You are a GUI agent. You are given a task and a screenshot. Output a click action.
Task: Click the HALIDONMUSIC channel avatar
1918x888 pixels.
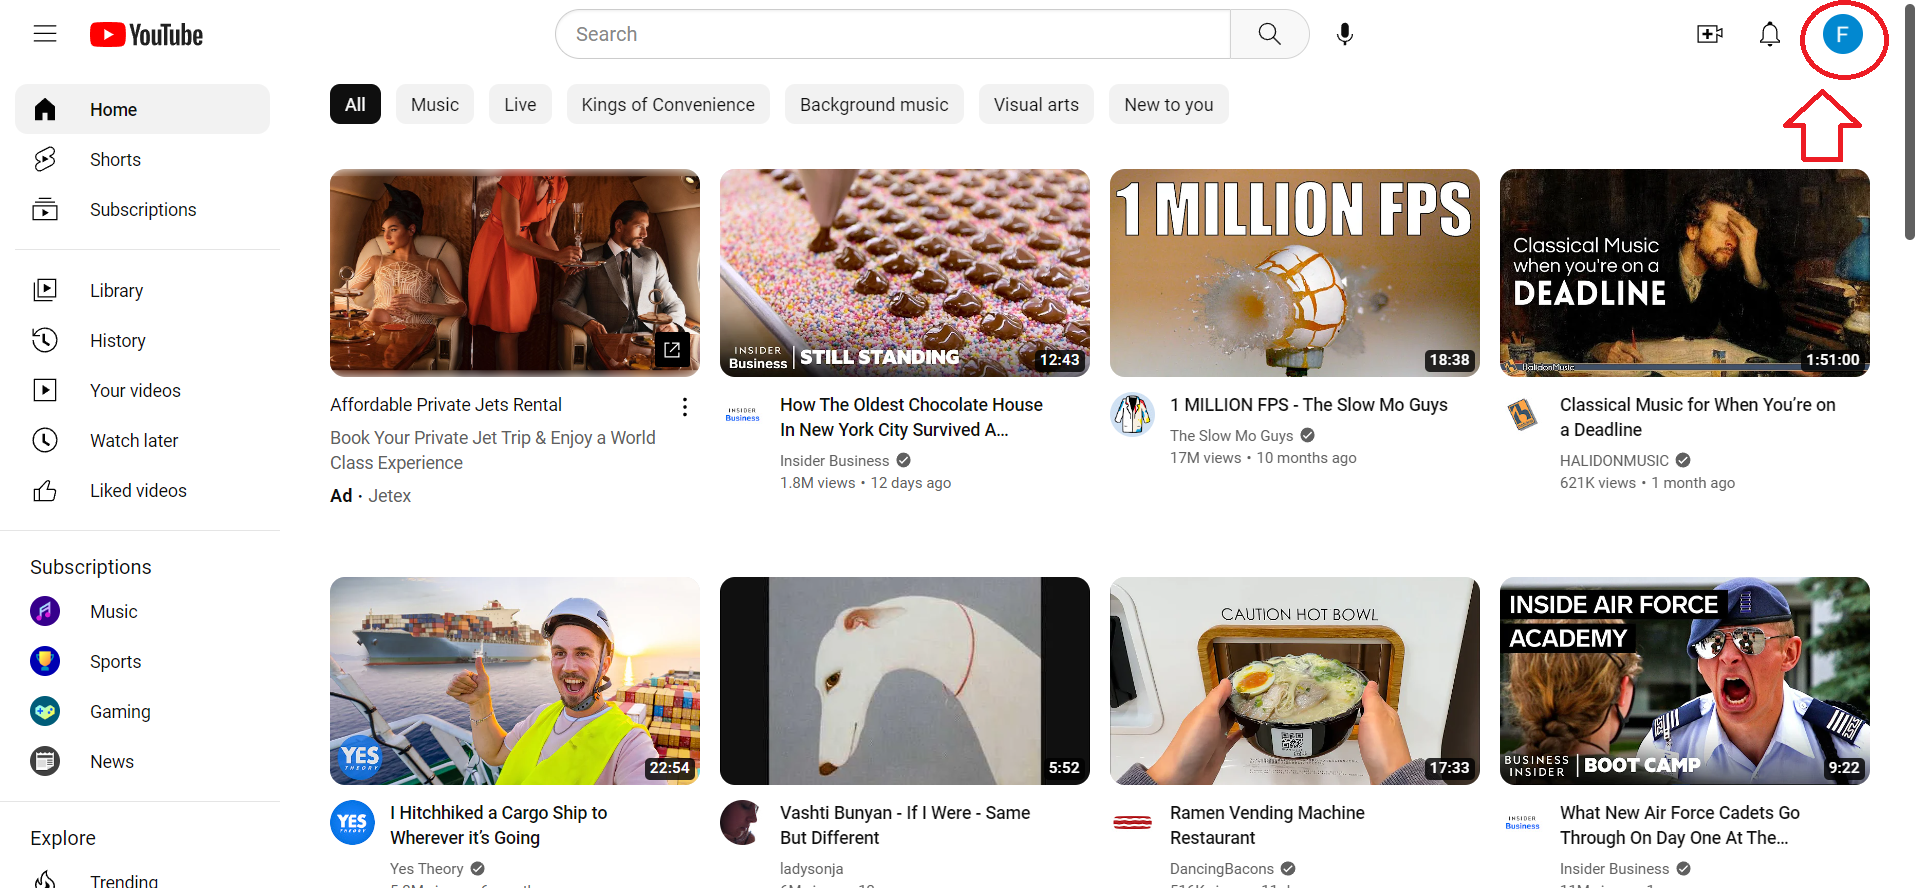[1522, 414]
